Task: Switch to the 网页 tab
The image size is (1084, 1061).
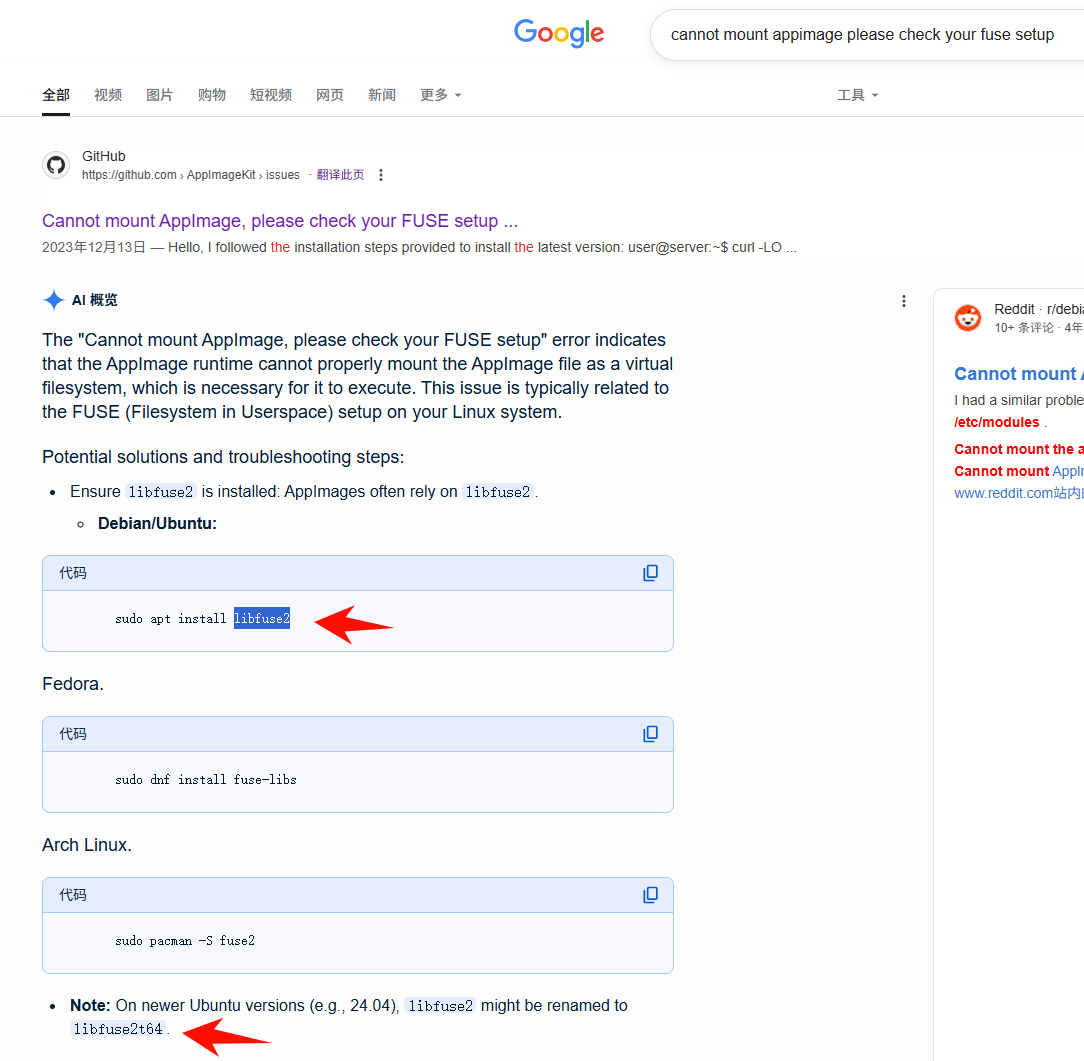Action: pos(330,95)
